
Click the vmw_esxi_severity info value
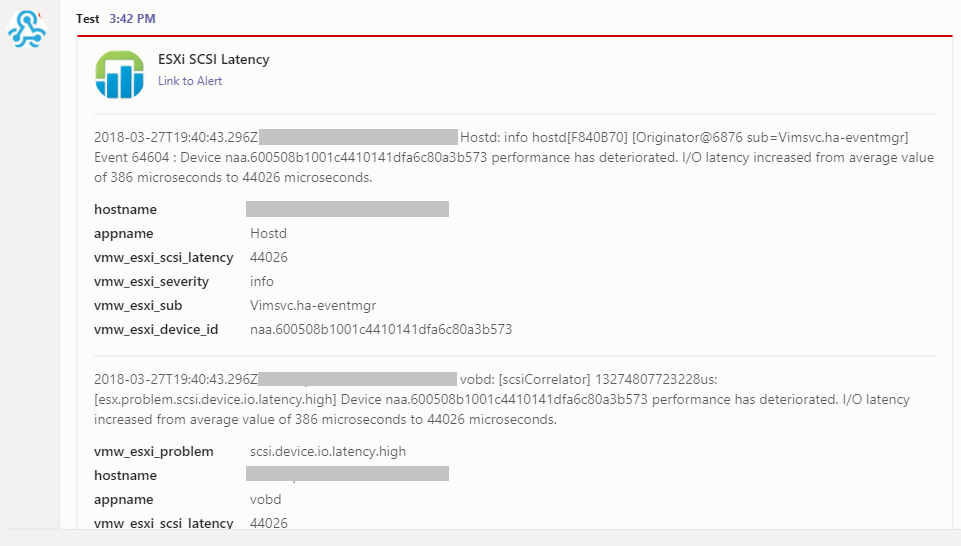click(262, 281)
